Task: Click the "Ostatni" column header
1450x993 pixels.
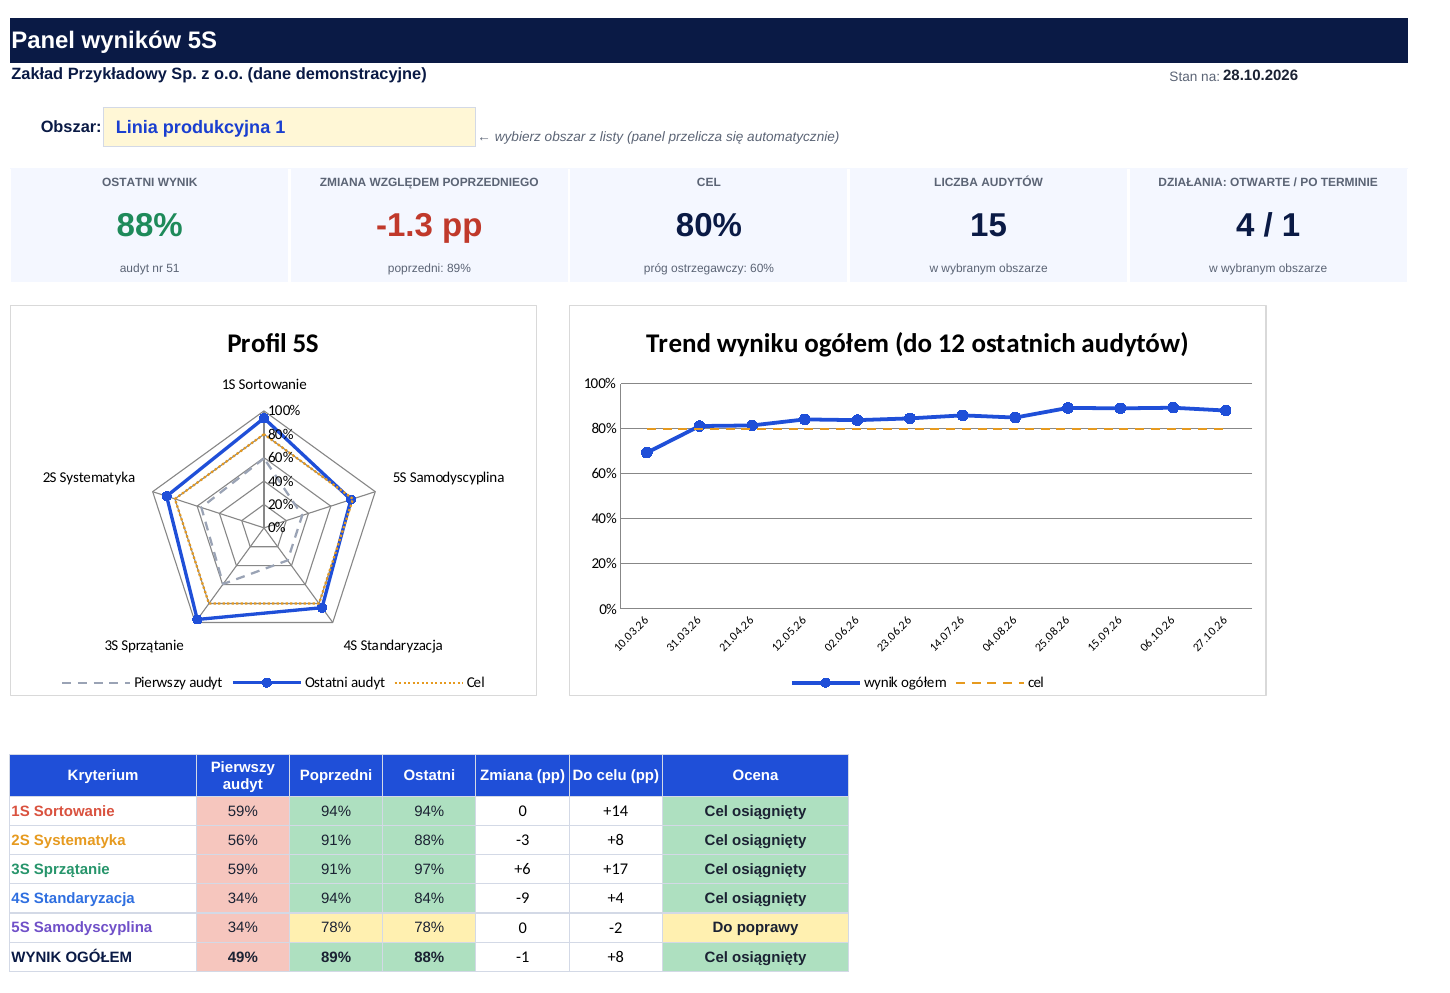Action: point(429,775)
